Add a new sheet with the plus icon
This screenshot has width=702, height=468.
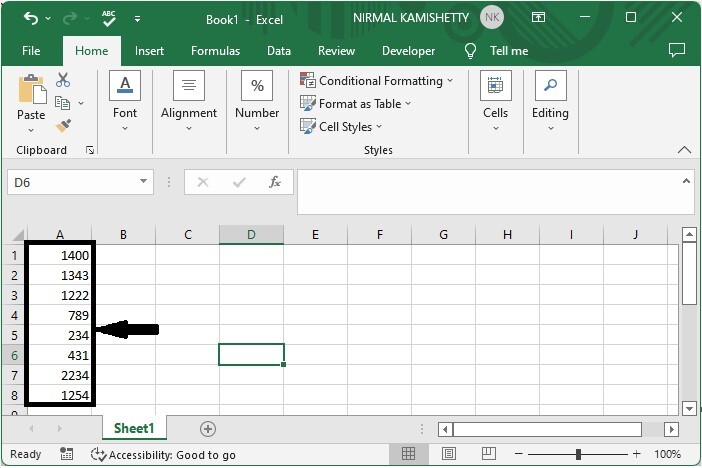(208, 428)
